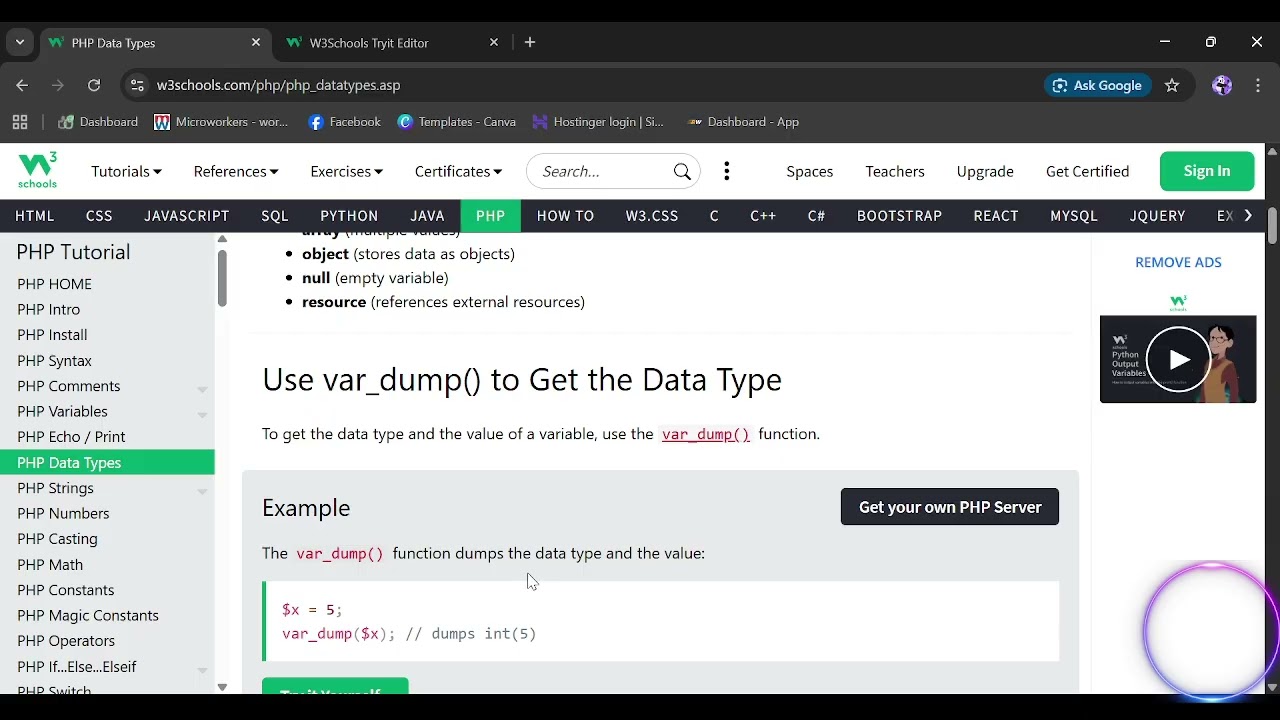This screenshot has width=1280, height=720.
Task: Expand PHP Comments submenu arrow
Action: click(x=202, y=389)
